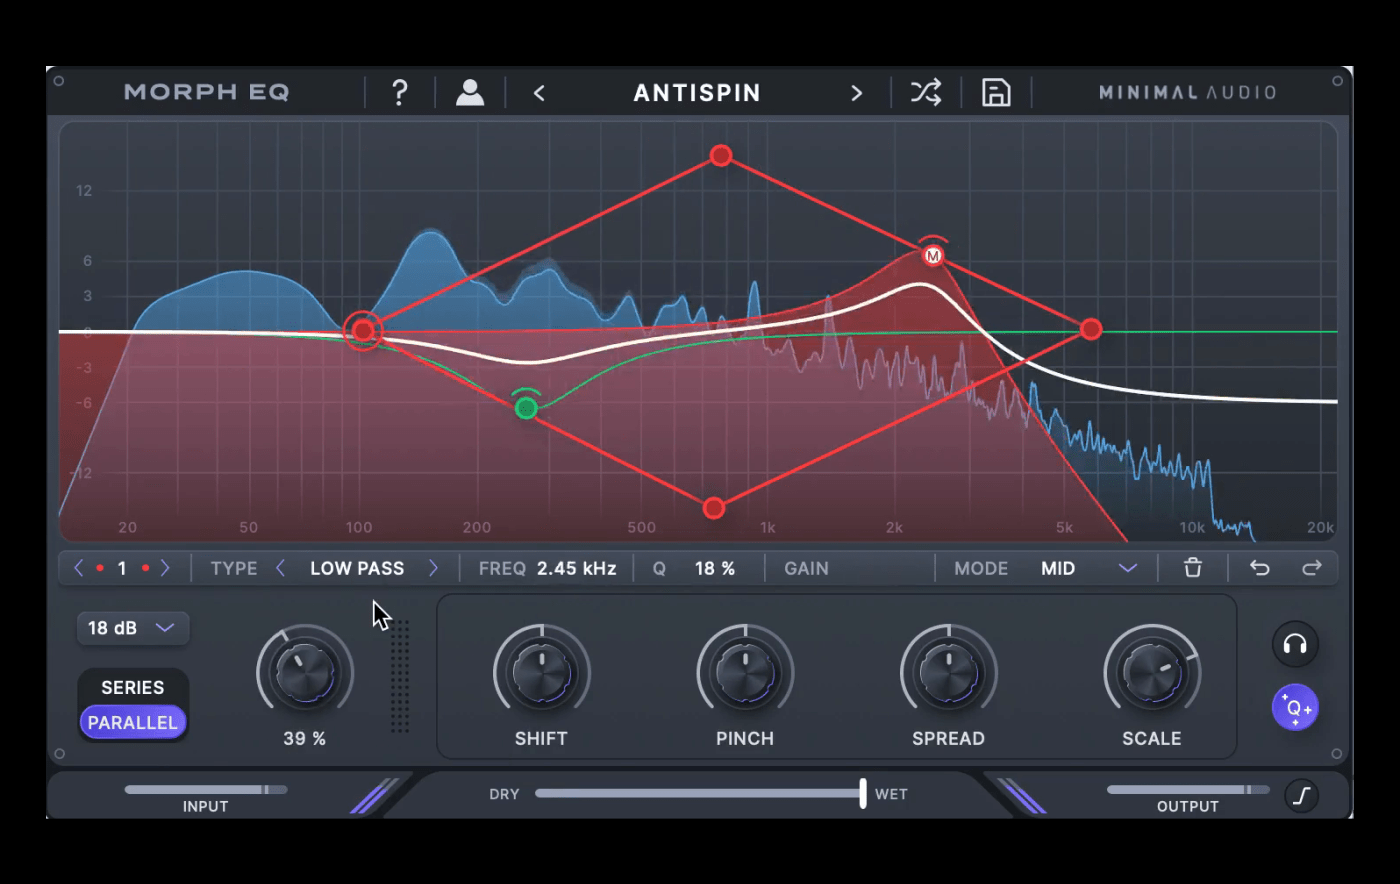Toggle headphones solo listen button

[1295, 644]
